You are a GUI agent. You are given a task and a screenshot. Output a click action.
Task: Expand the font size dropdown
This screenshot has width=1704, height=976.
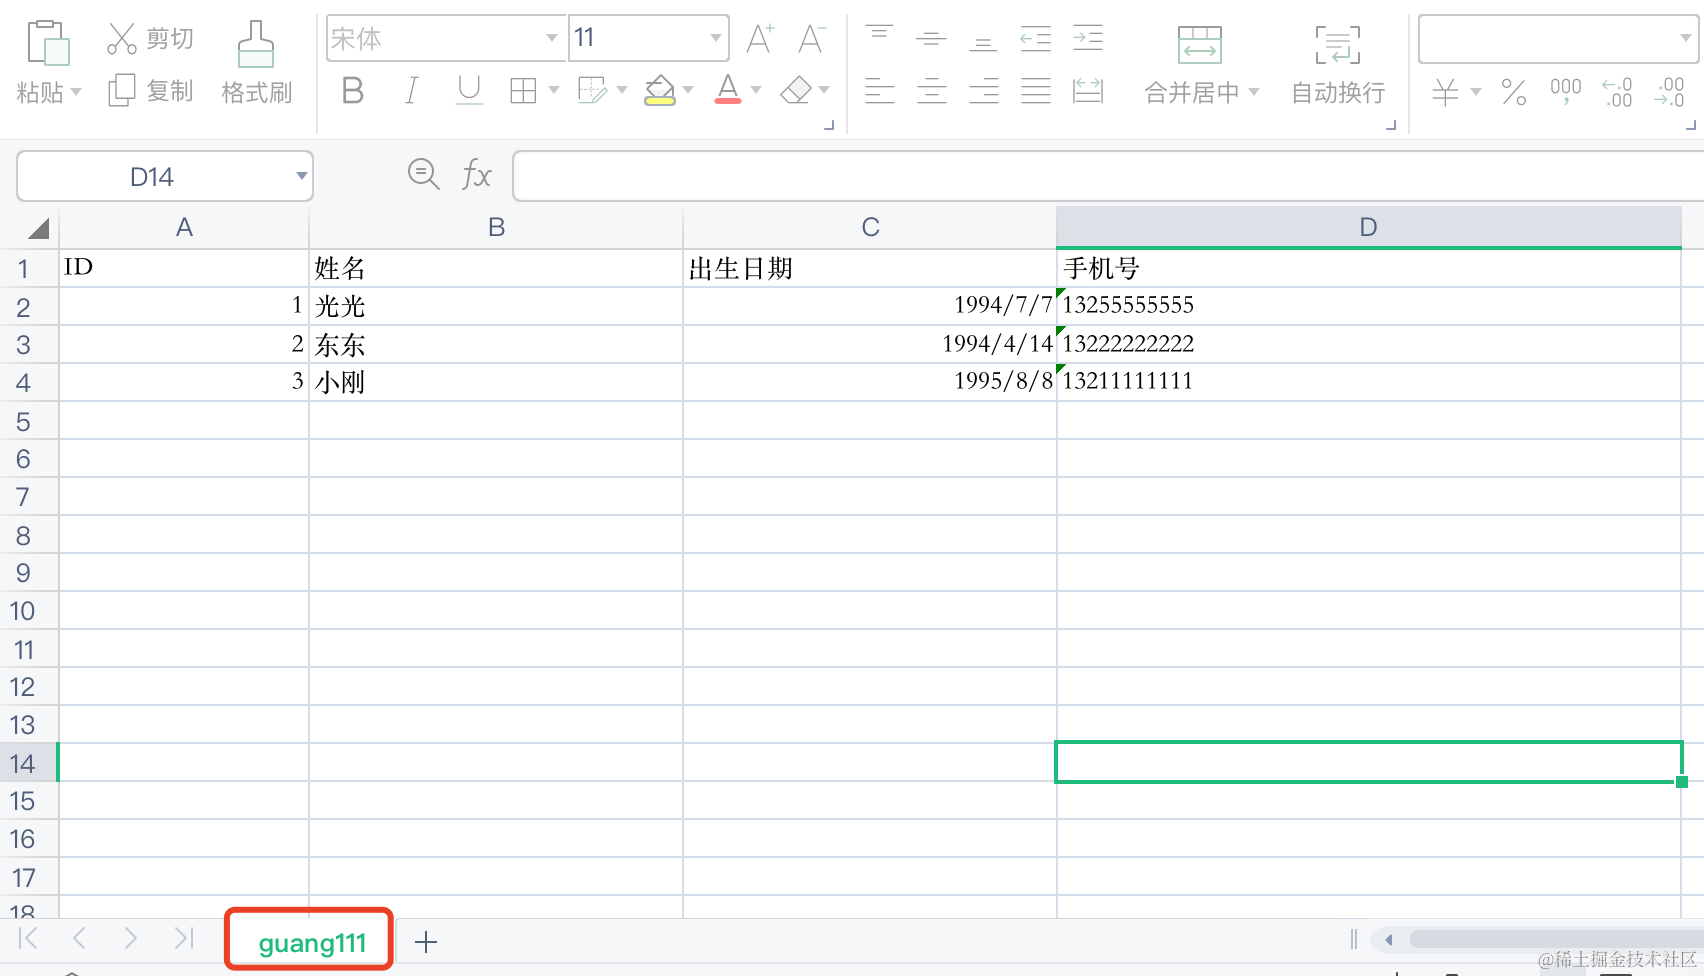click(x=715, y=39)
